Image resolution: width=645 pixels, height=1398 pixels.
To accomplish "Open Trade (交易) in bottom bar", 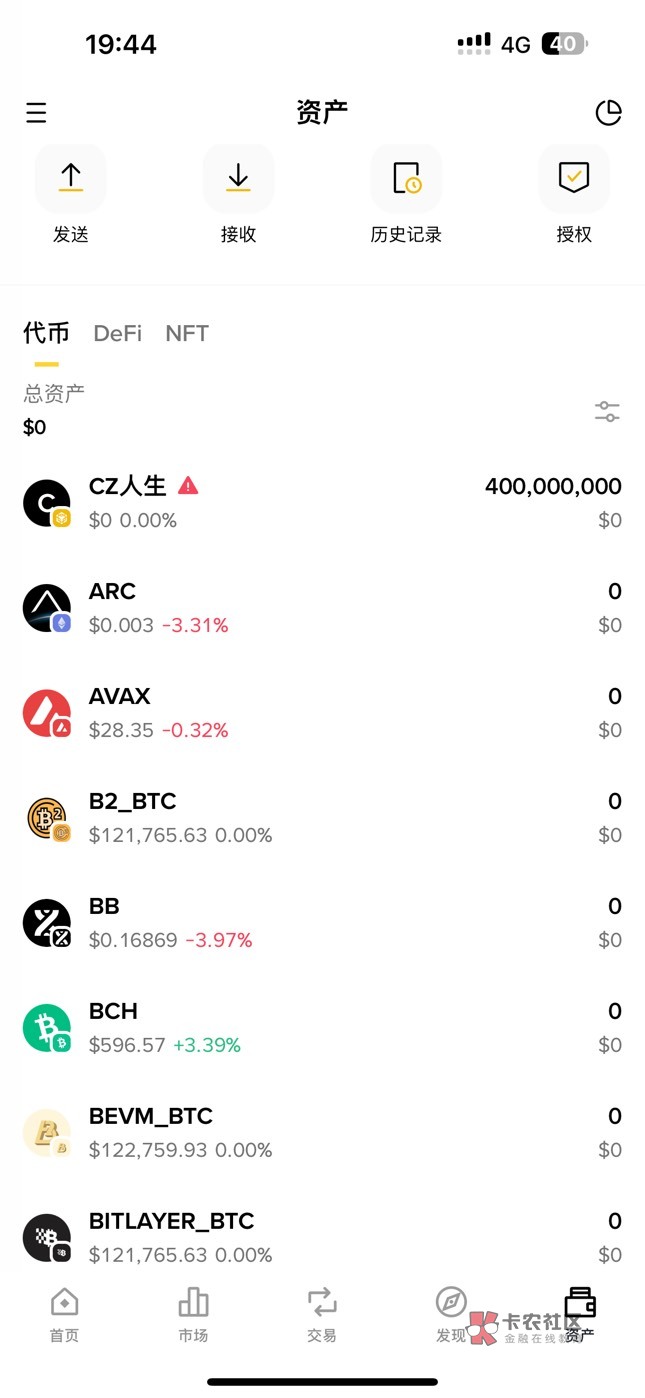I will (x=322, y=1314).
